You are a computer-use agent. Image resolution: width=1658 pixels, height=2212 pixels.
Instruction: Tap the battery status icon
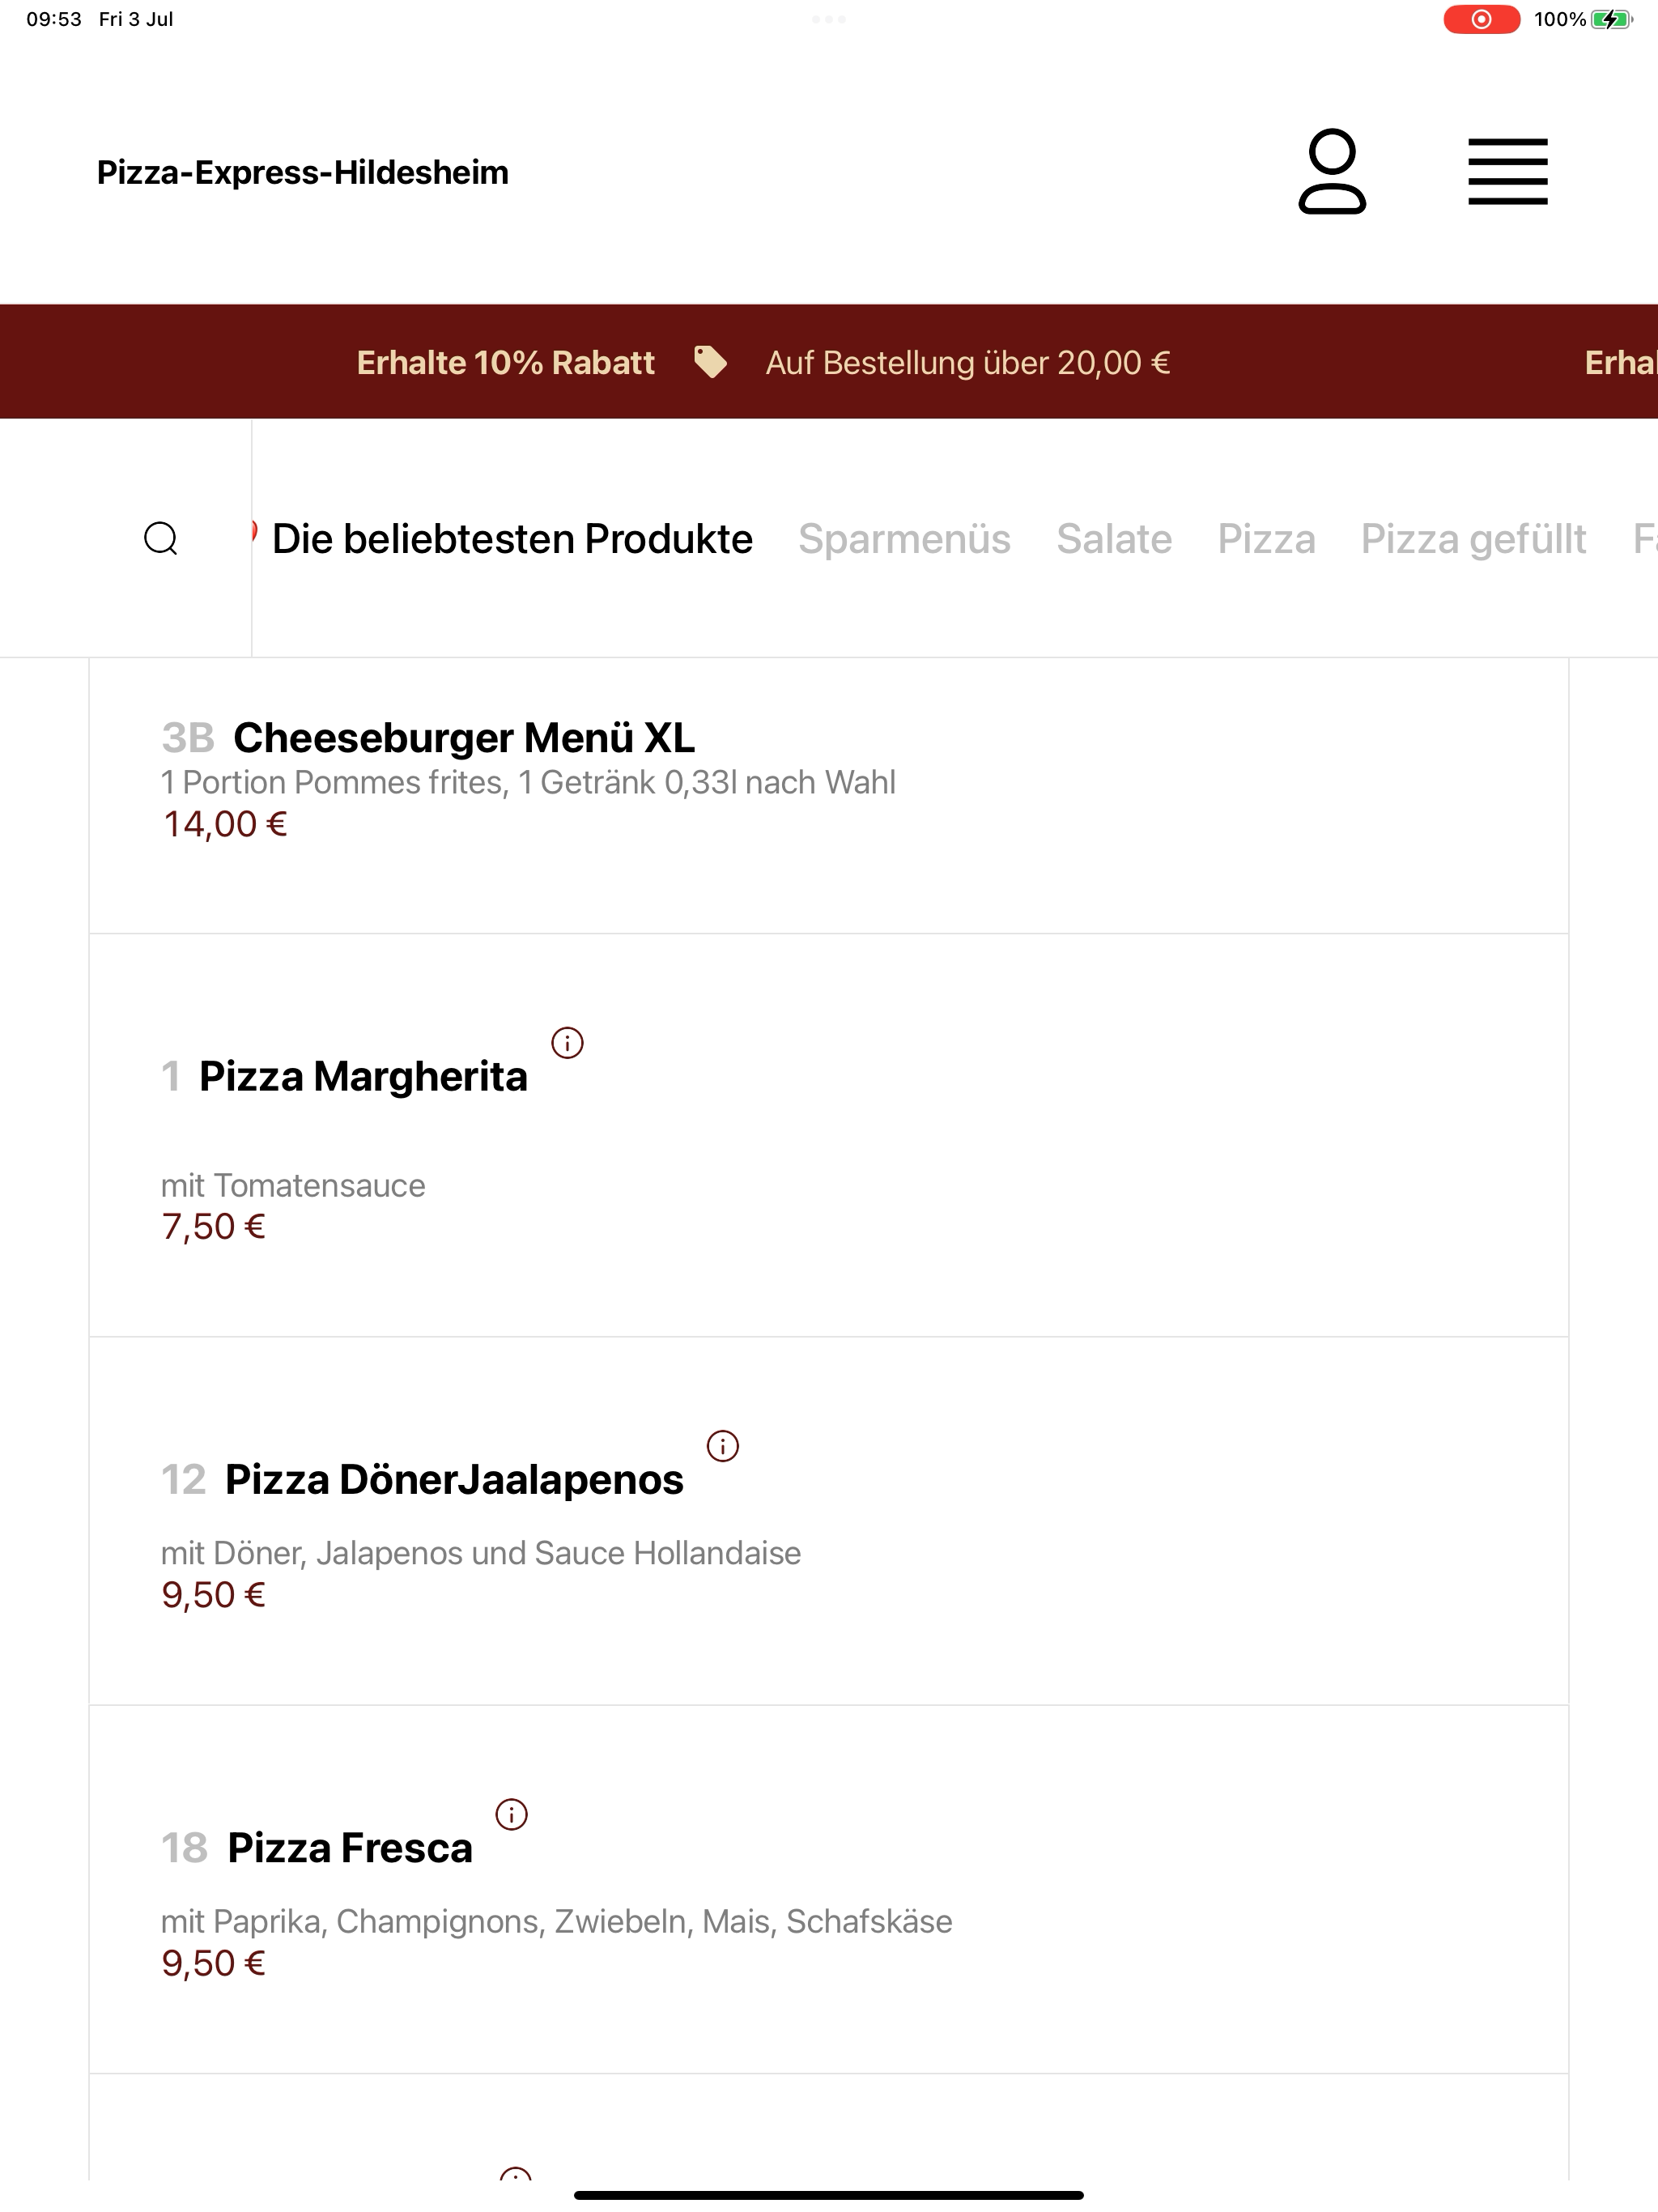tap(1611, 19)
